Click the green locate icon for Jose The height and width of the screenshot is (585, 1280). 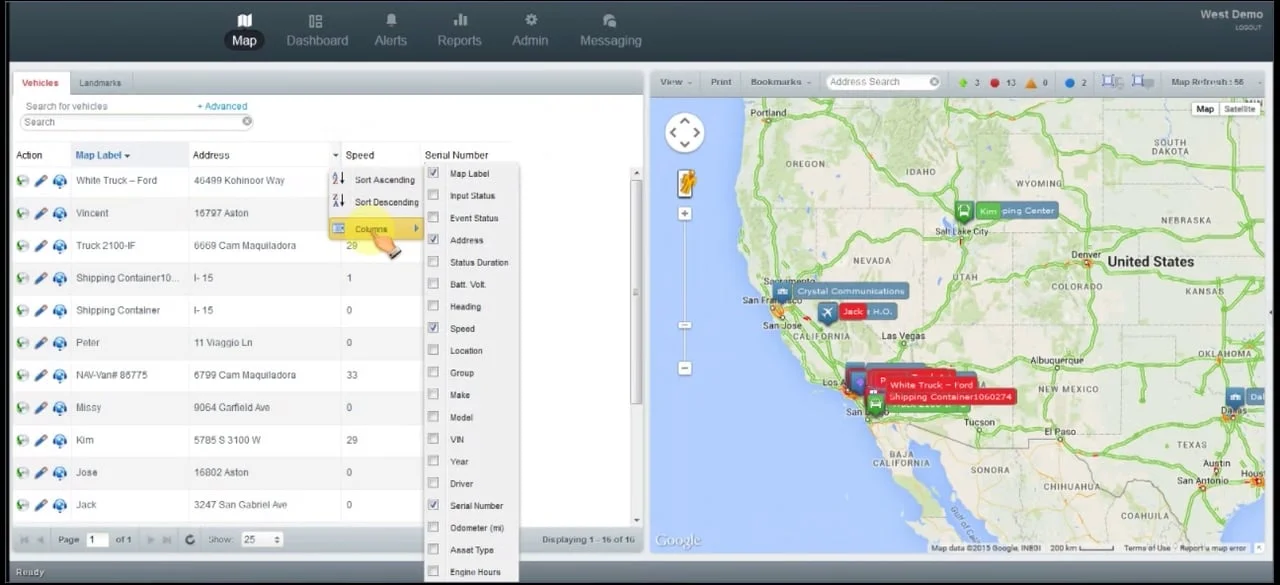[x=22, y=473]
